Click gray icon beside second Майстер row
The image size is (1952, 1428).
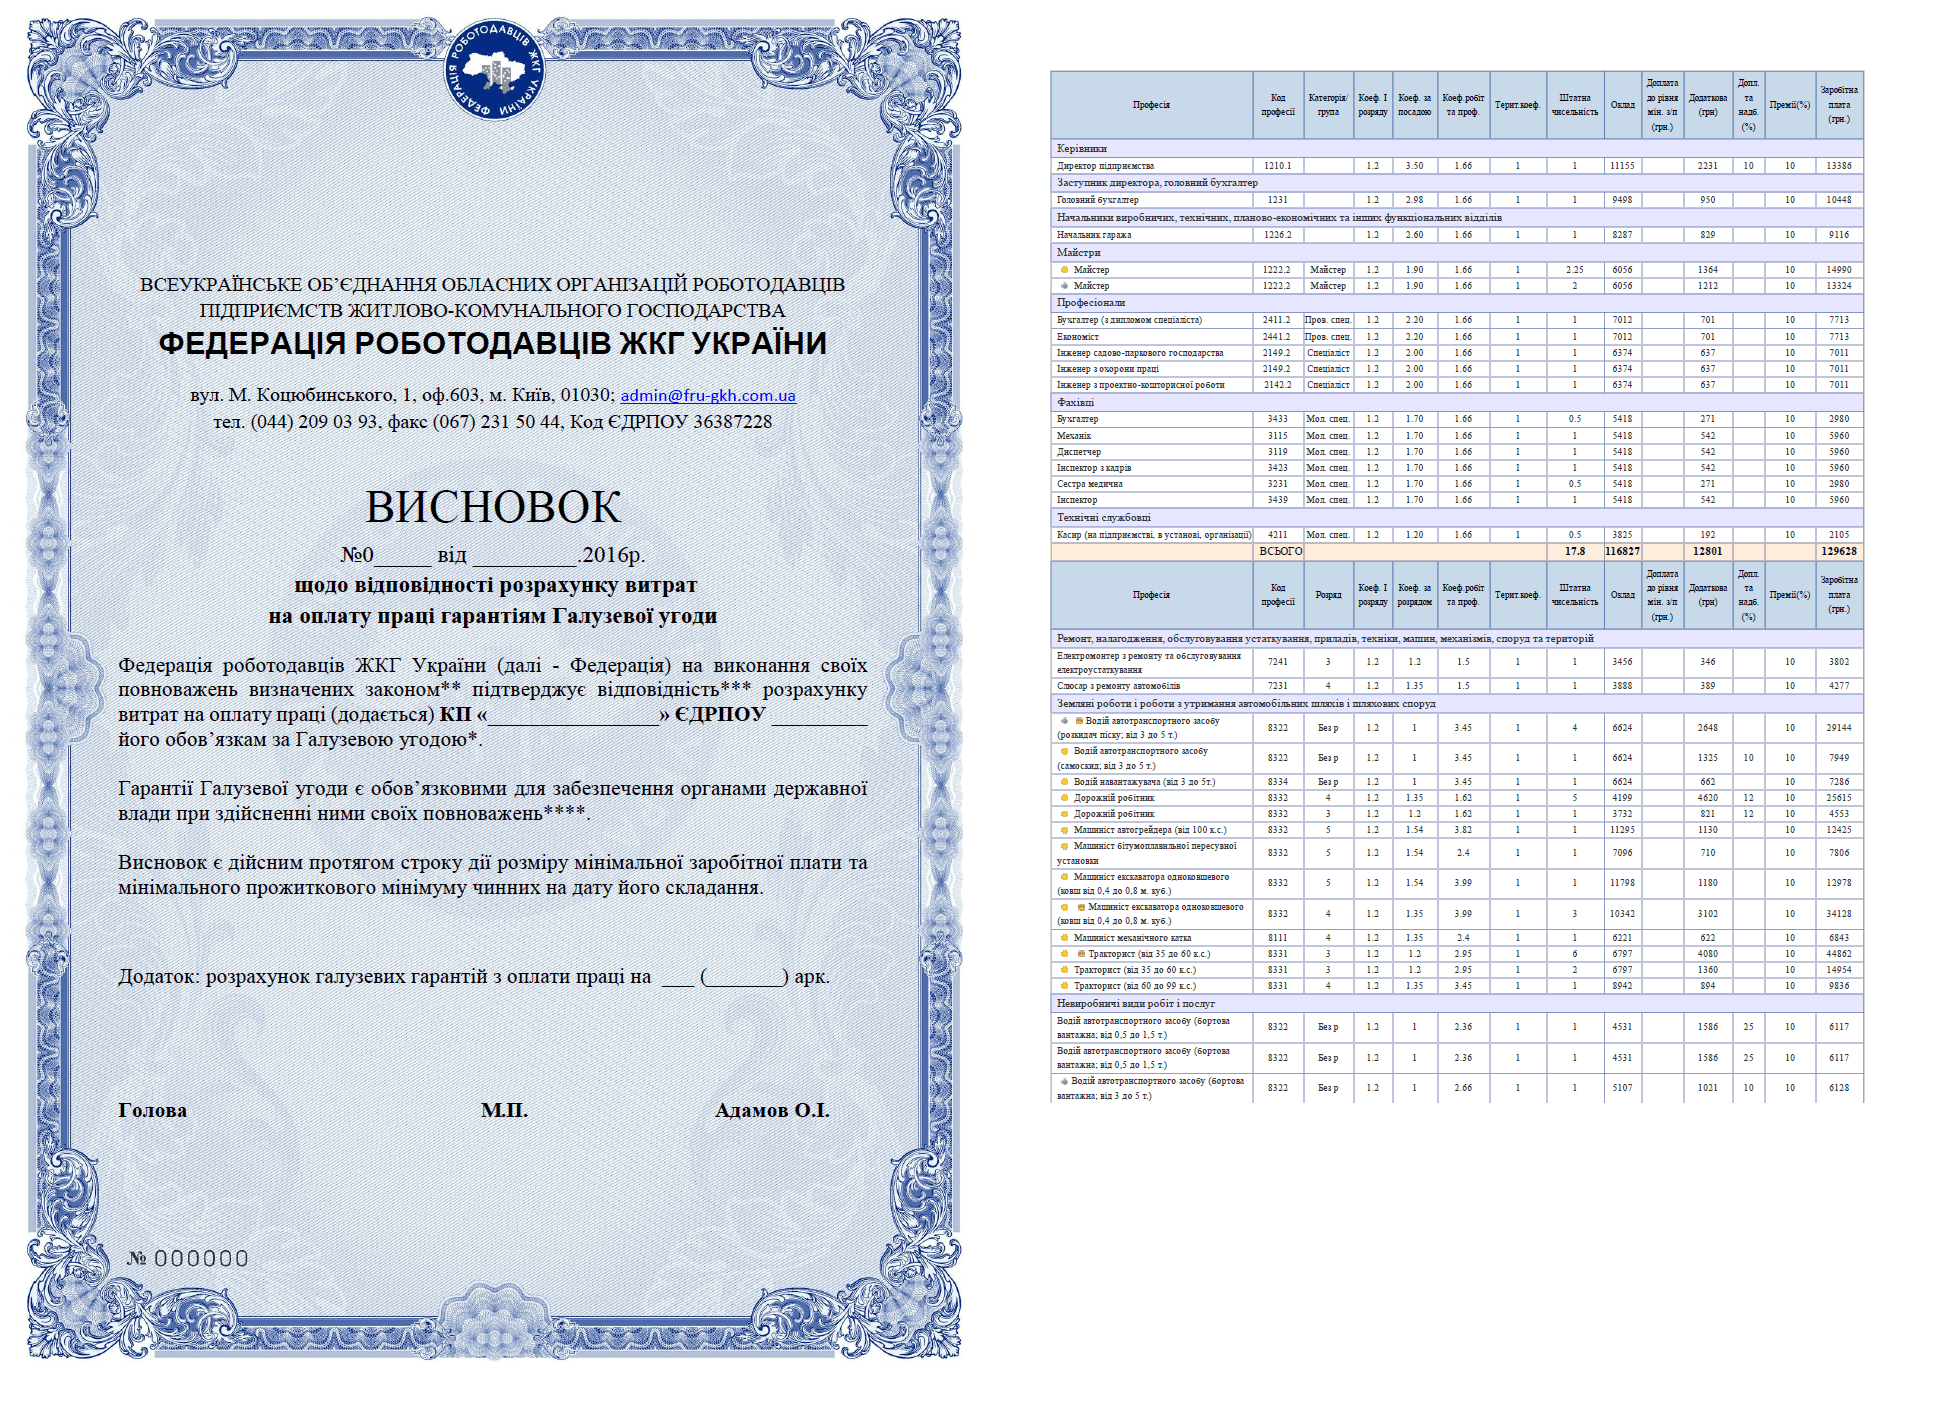pos(1064,286)
